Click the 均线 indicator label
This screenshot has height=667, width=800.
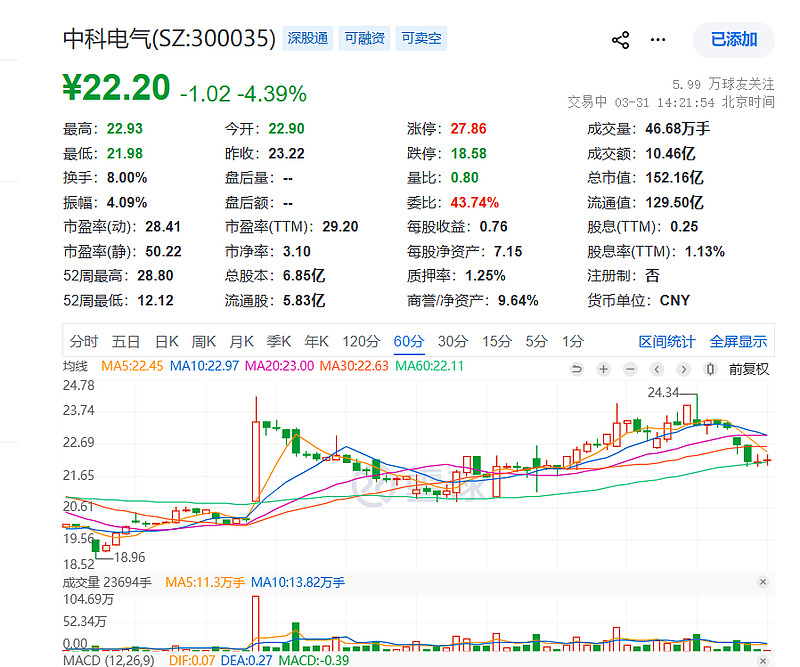click(x=76, y=366)
